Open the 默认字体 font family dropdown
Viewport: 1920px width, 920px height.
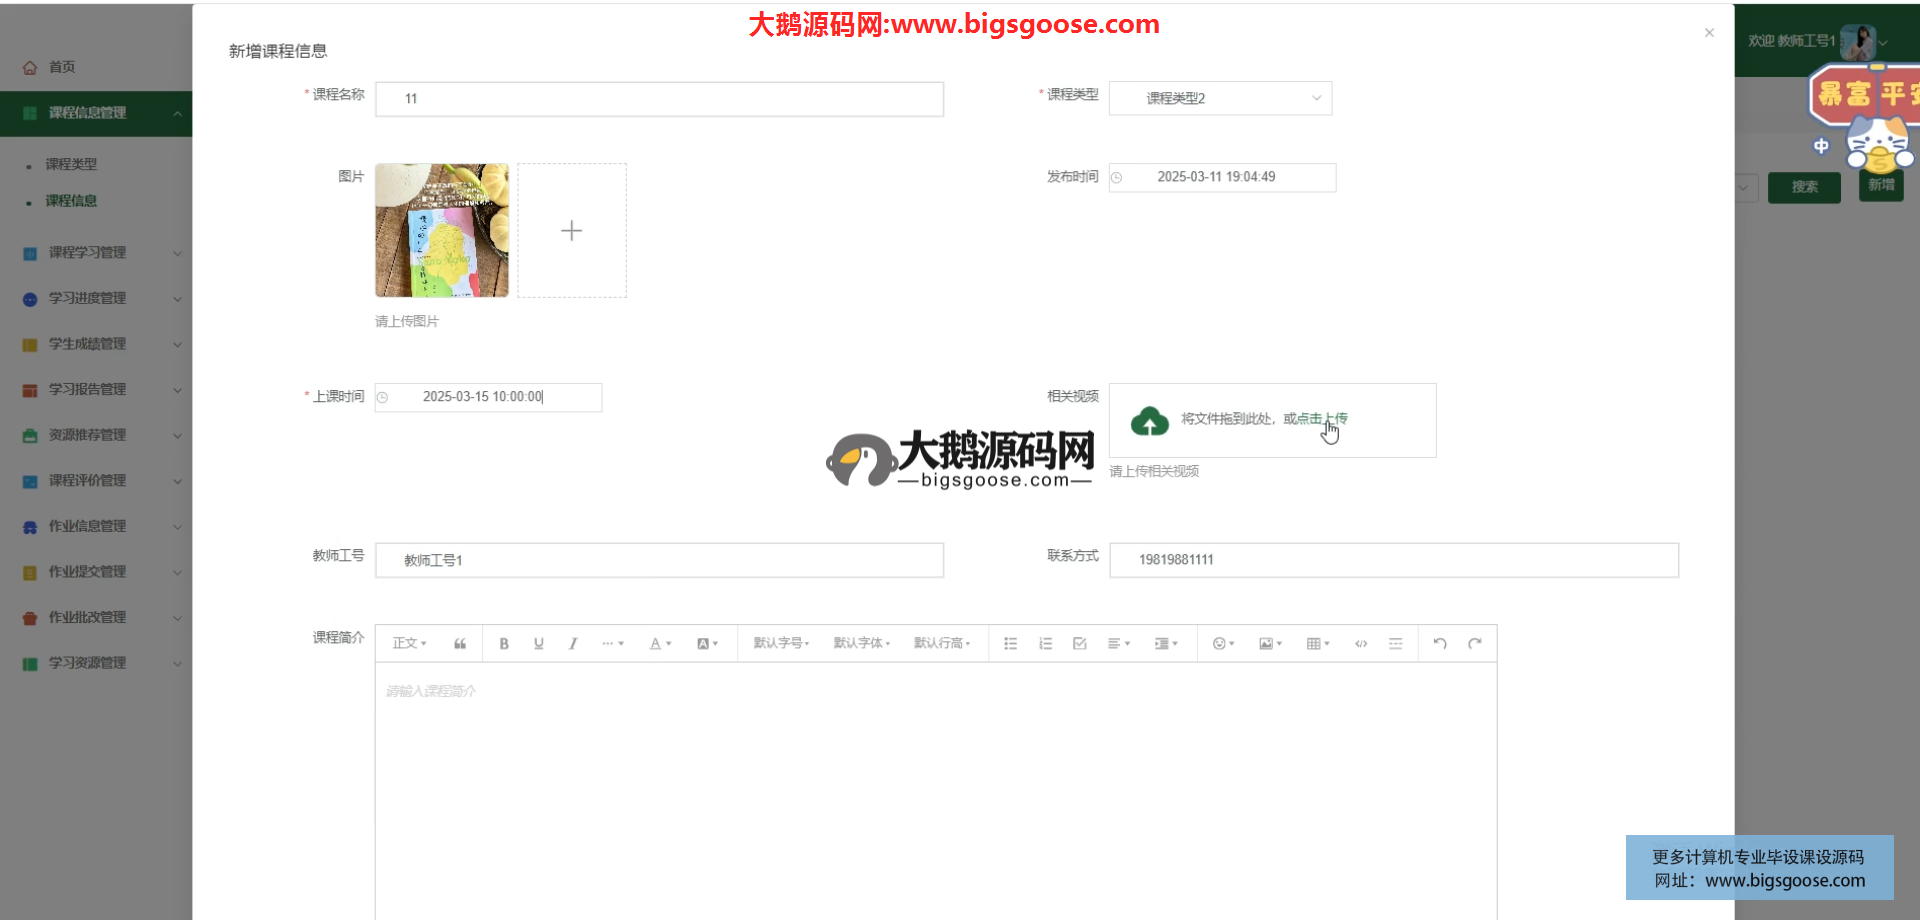pos(861,644)
